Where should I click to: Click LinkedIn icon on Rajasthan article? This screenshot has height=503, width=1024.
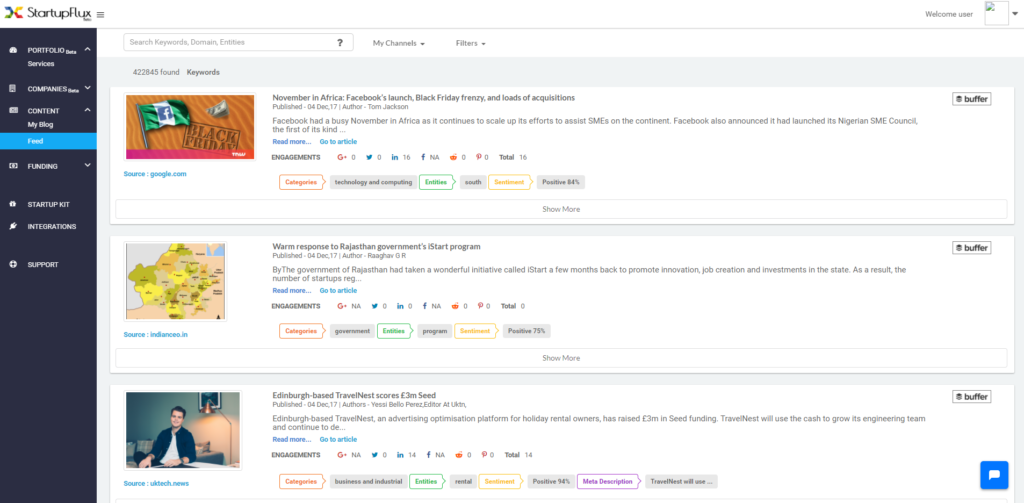tap(400, 306)
